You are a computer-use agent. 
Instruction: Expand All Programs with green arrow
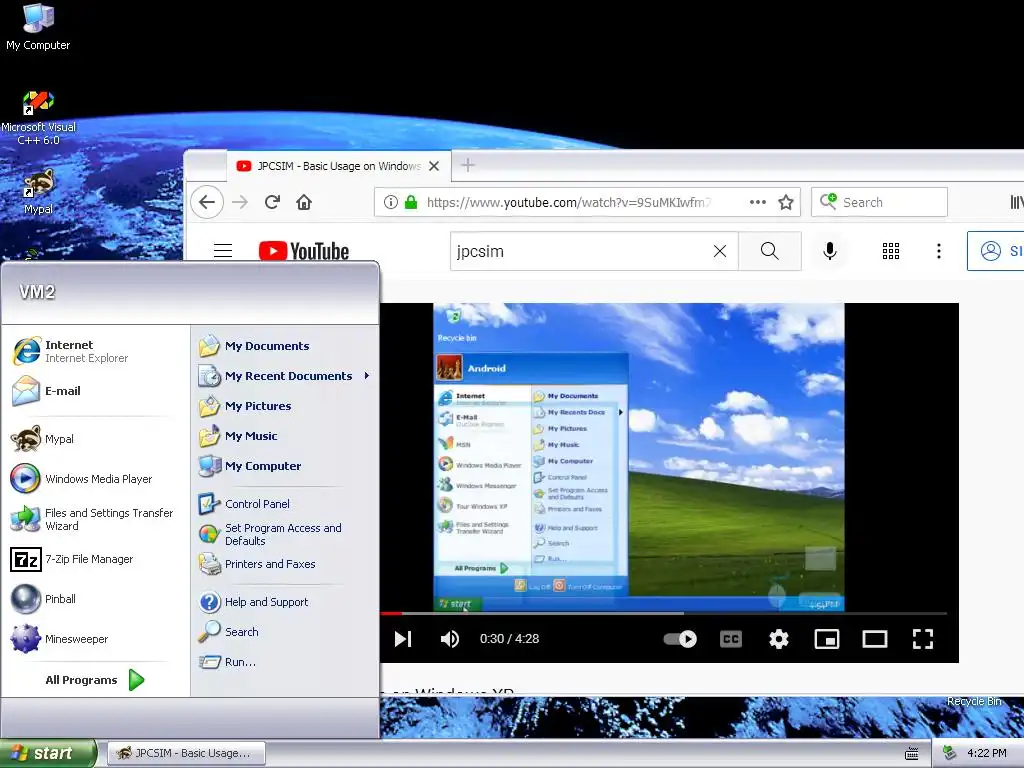[x=95, y=680]
